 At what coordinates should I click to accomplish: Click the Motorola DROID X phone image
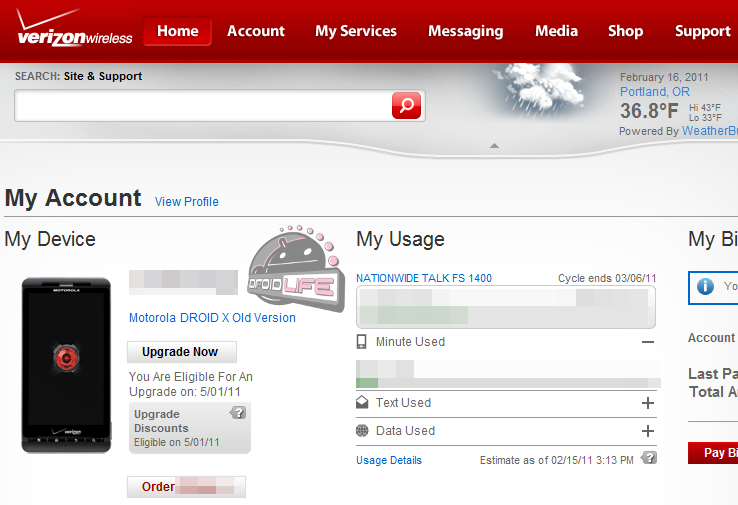click(x=66, y=365)
